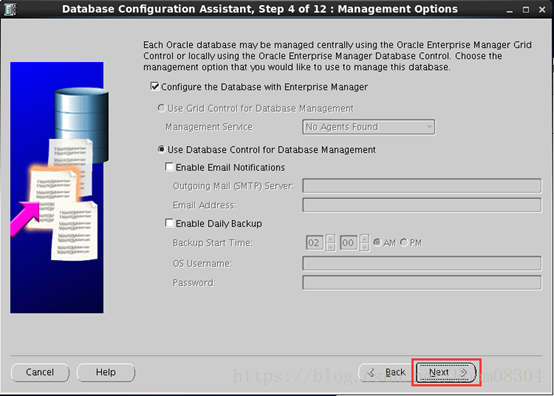Uncheck Configure the Database with Enterprise Manager
This screenshot has height=396, width=554.
coord(155,86)
